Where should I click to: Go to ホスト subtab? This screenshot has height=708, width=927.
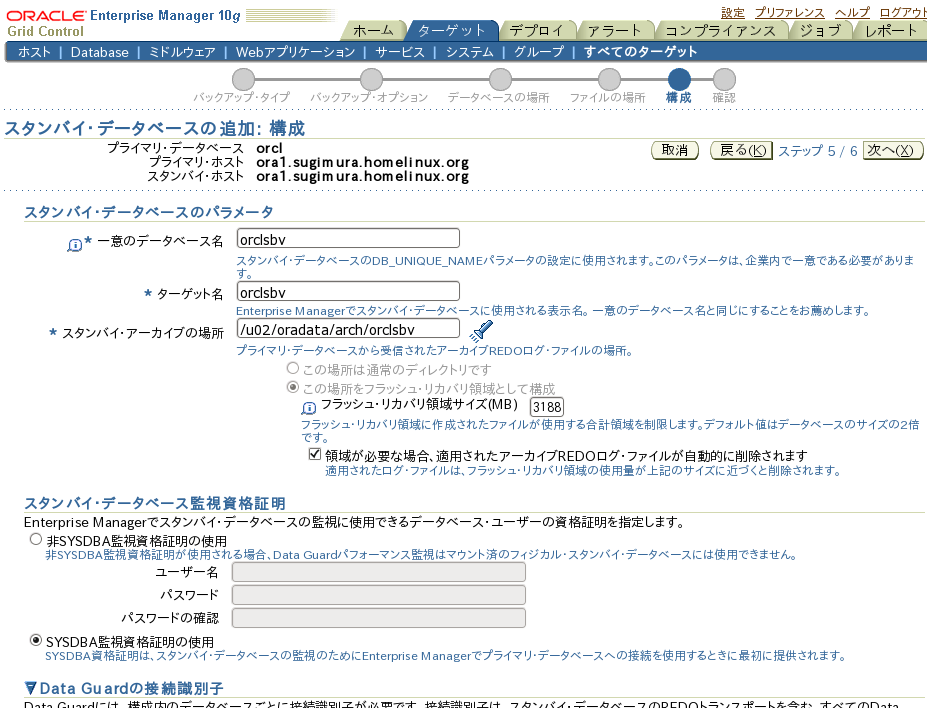tap(34, 52)
